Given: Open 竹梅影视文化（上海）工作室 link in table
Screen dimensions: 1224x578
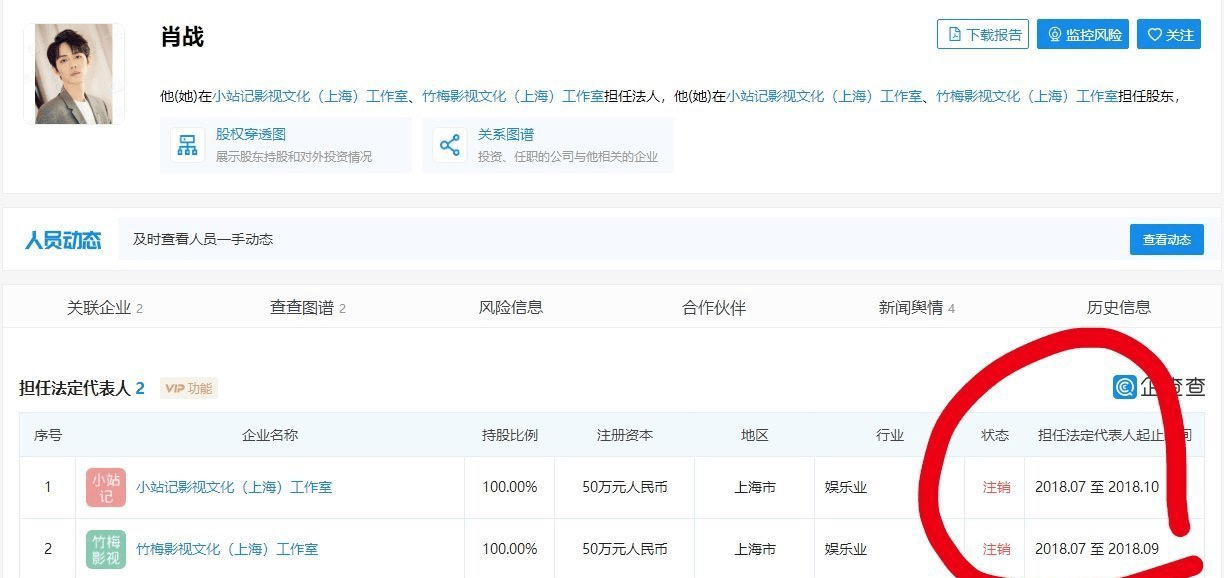Looking at the screenshot, I should point(227,549).
